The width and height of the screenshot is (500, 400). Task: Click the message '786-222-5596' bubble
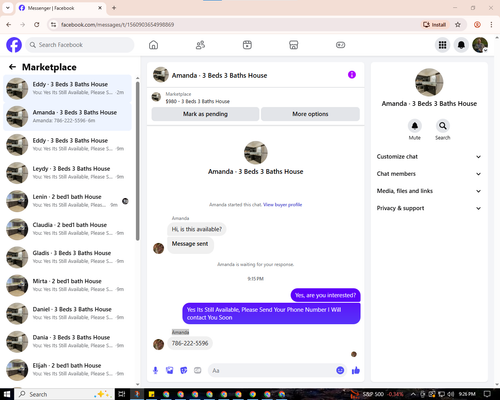[190, 343]
